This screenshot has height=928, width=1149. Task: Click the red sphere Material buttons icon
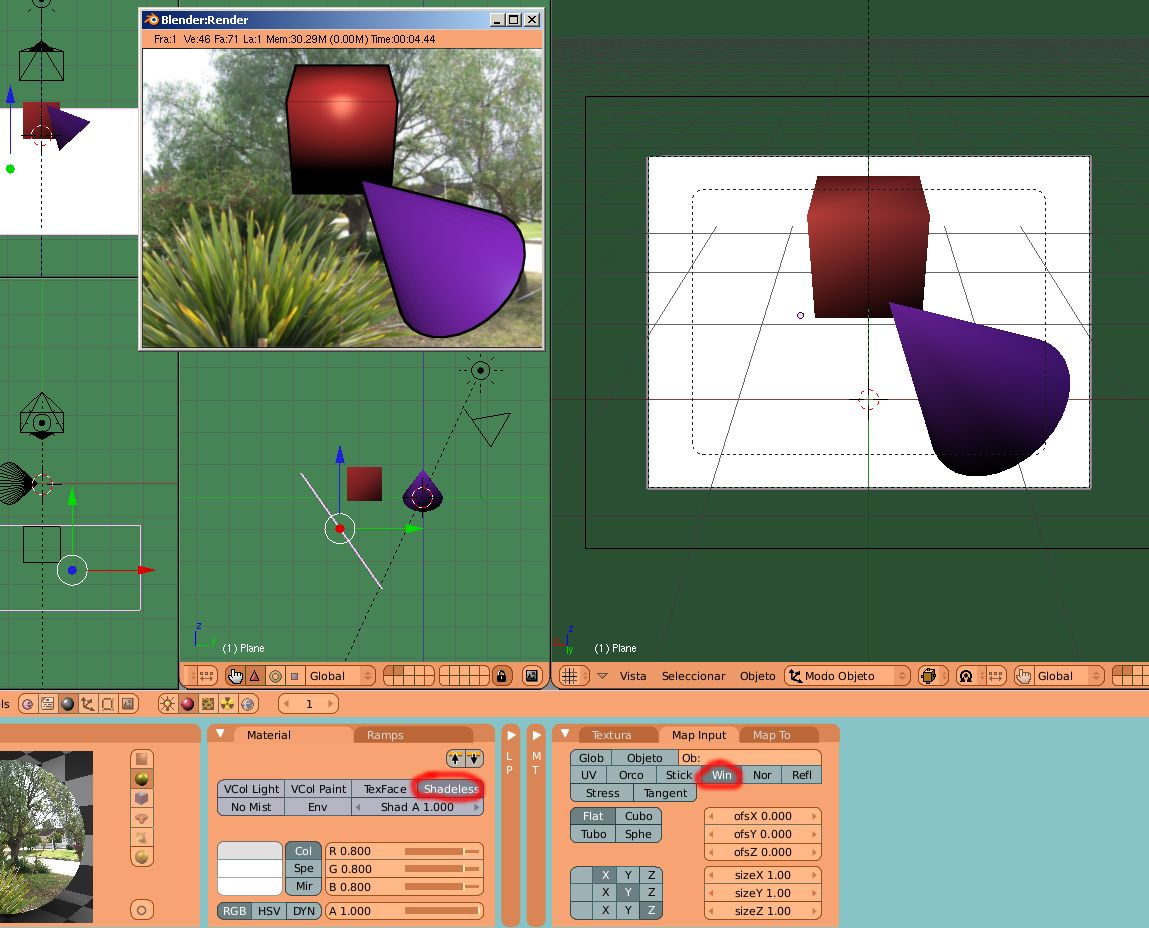click(187, 704)
